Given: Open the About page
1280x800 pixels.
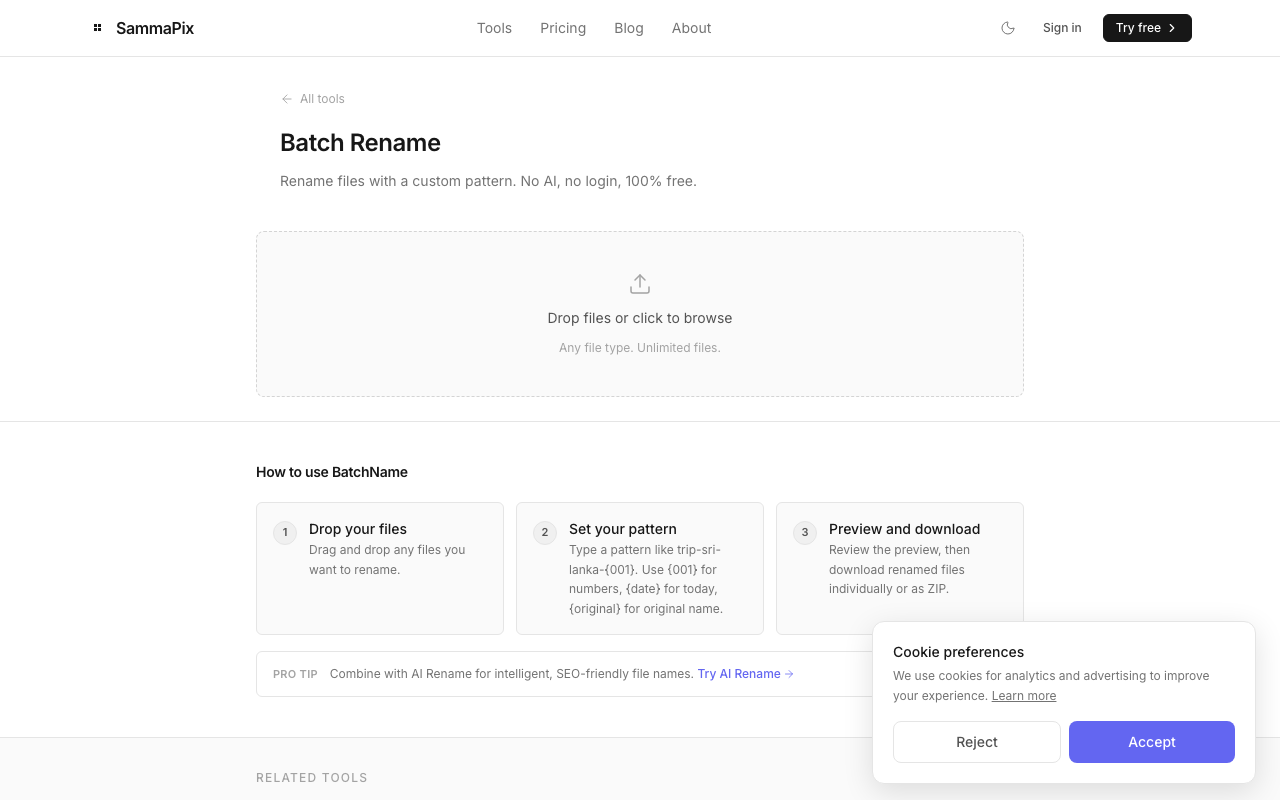Looking at the screenshot, I should tap(691, 28).
